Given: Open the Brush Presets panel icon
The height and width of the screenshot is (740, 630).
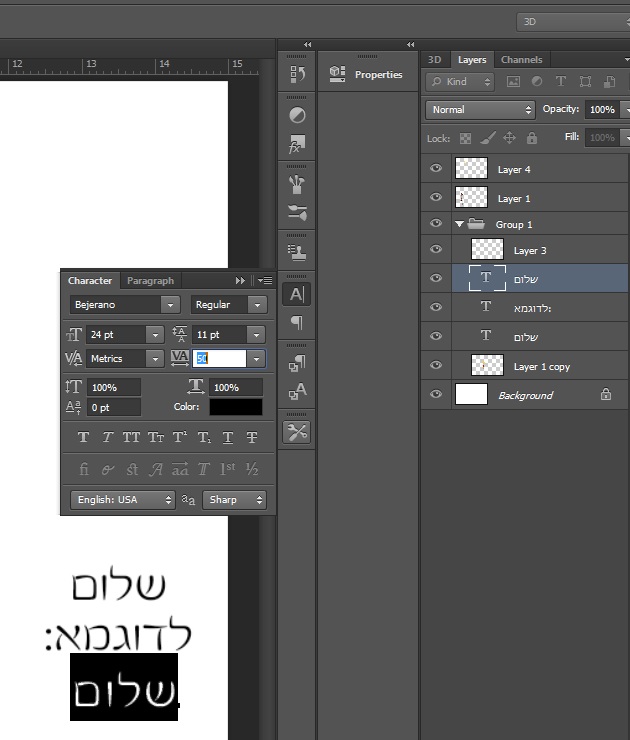Looking at the screenshot, I should tap(297, 212).
